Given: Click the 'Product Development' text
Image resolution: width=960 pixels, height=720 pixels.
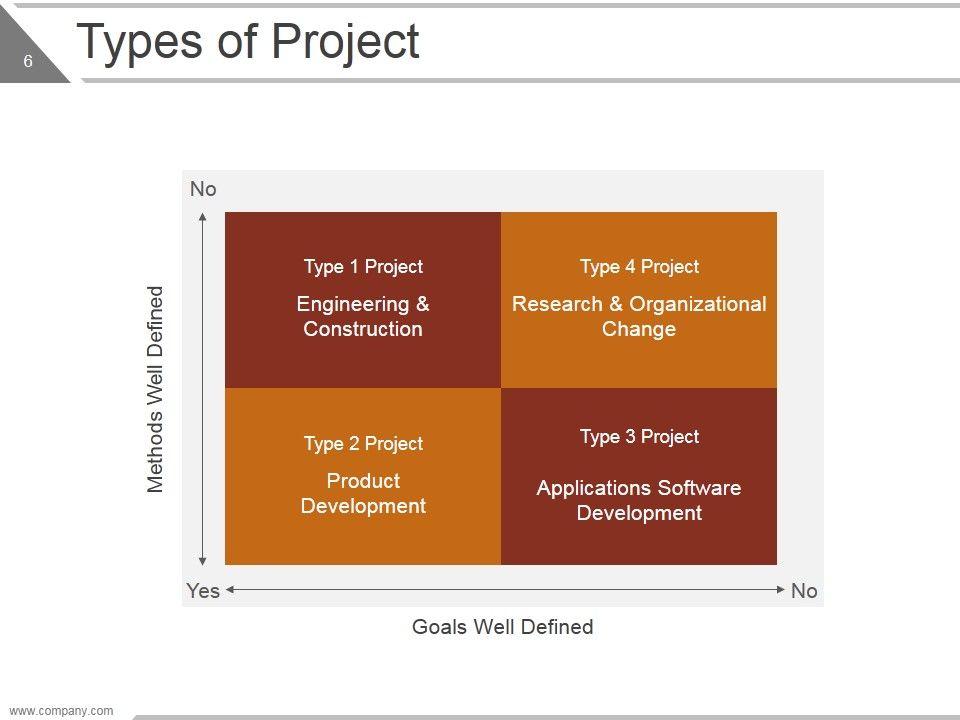Looking at the screenshot, I should tap(363, 493).
